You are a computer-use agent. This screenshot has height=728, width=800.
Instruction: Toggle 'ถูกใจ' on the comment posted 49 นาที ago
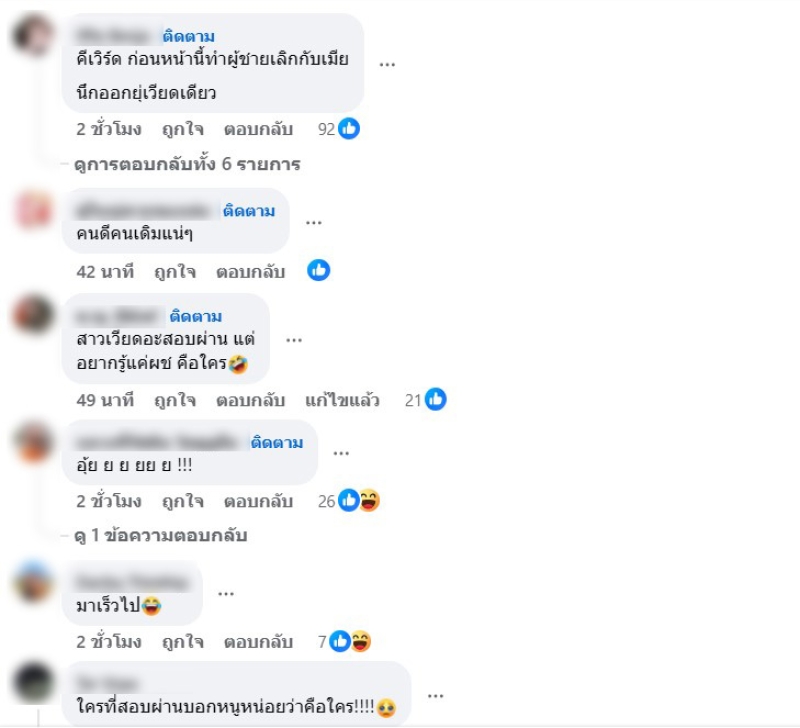tap(175, 400)
